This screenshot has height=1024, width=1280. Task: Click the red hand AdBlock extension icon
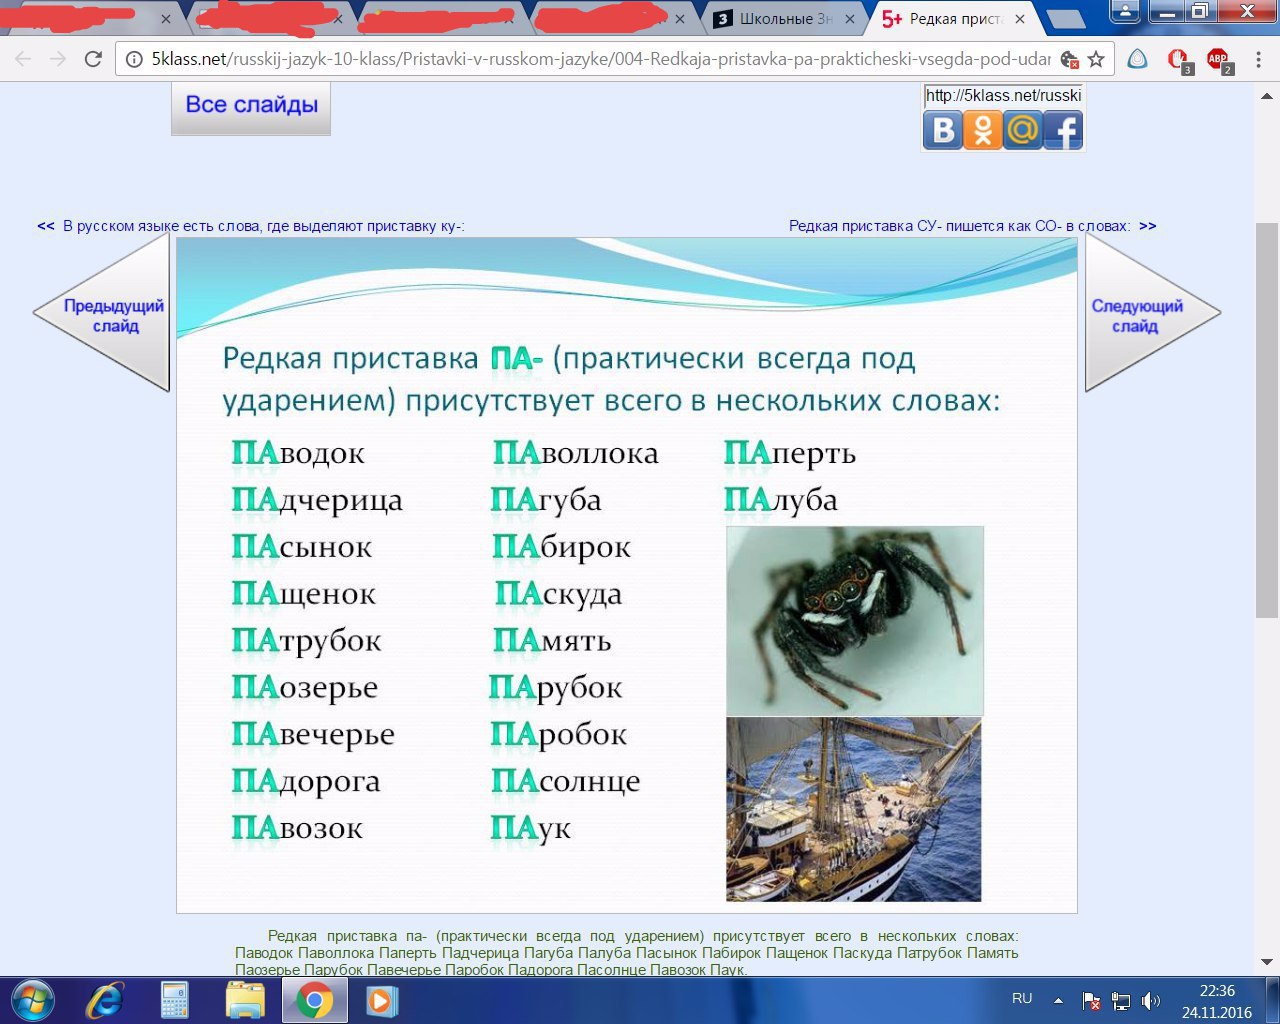(x=1178, y=59)
